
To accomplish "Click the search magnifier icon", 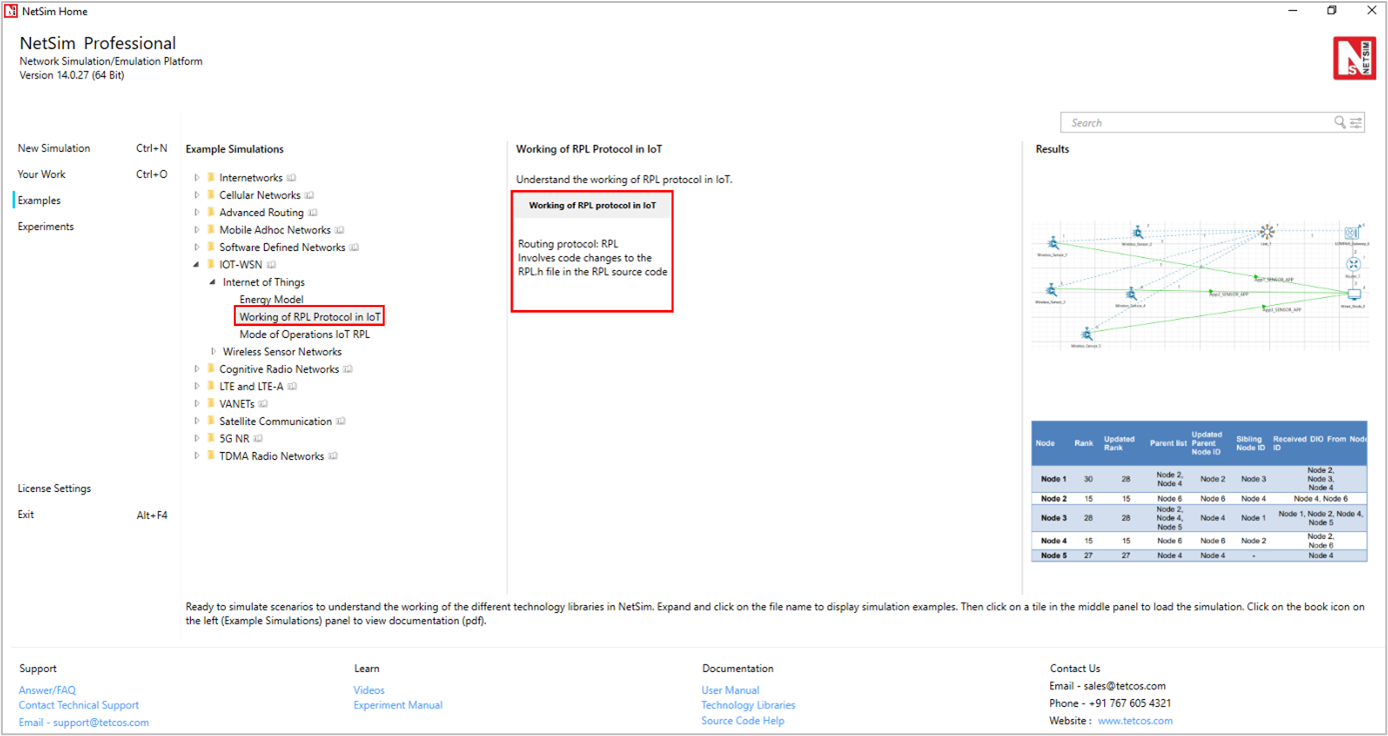I will click(1339, 123).
